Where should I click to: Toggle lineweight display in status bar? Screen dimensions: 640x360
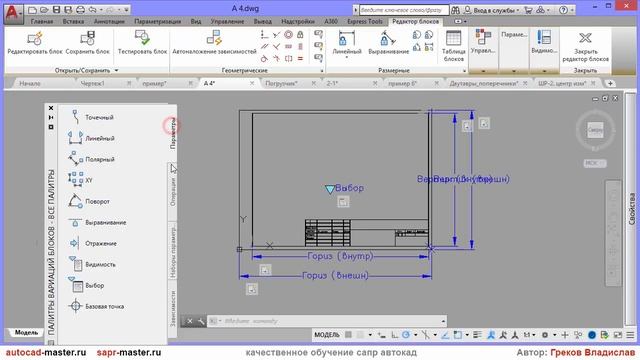point(477,335)
